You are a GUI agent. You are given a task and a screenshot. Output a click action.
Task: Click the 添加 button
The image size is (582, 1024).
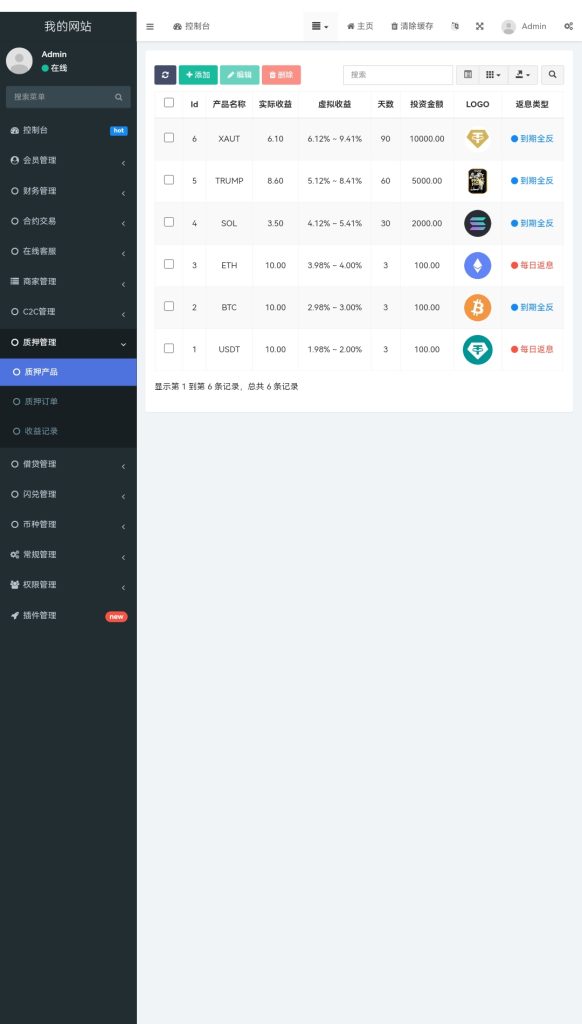[x=198, y=75]
